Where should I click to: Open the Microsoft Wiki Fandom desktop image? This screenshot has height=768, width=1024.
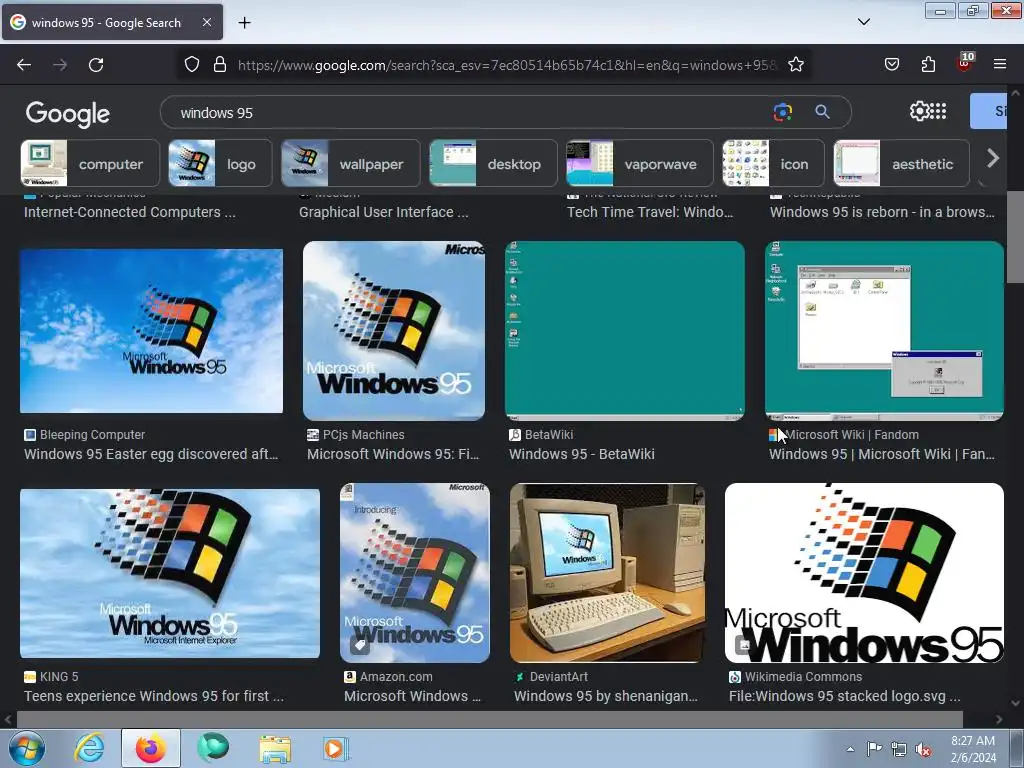(884, 331)
